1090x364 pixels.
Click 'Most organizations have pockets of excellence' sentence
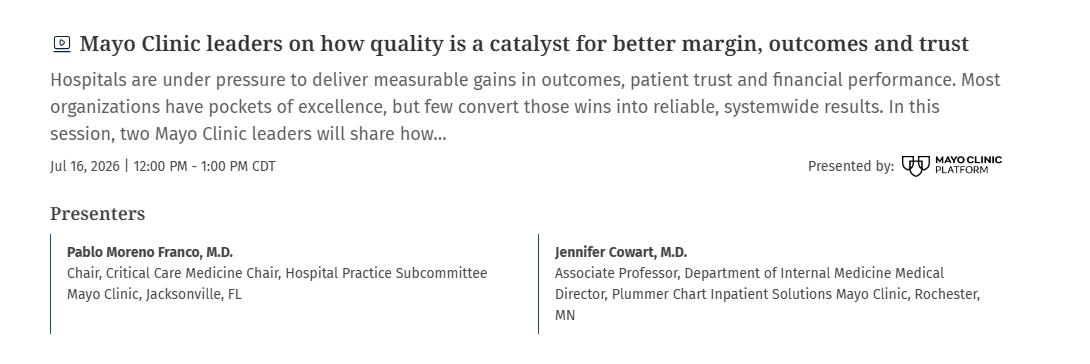(x=525, y=94)
